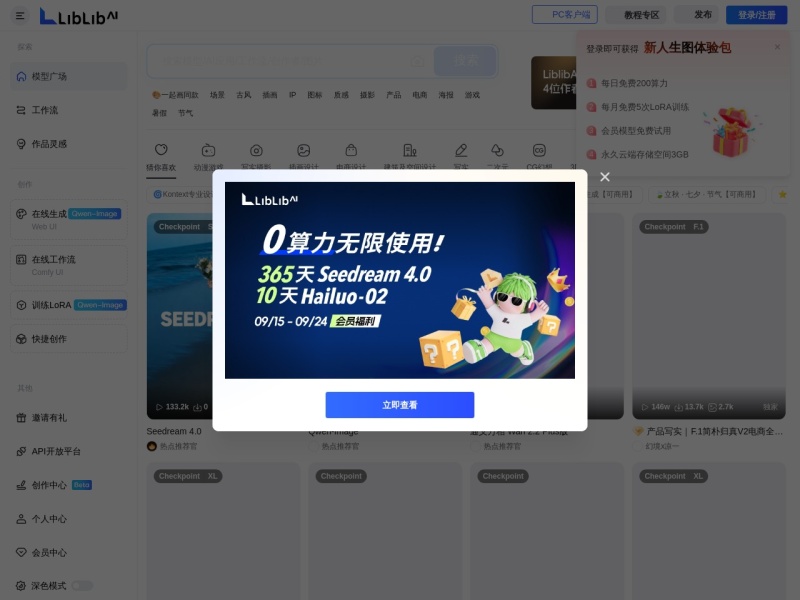800x600 pixels.
Task: Open 在线工作流 Comfy UI
Action: (69, 265)
